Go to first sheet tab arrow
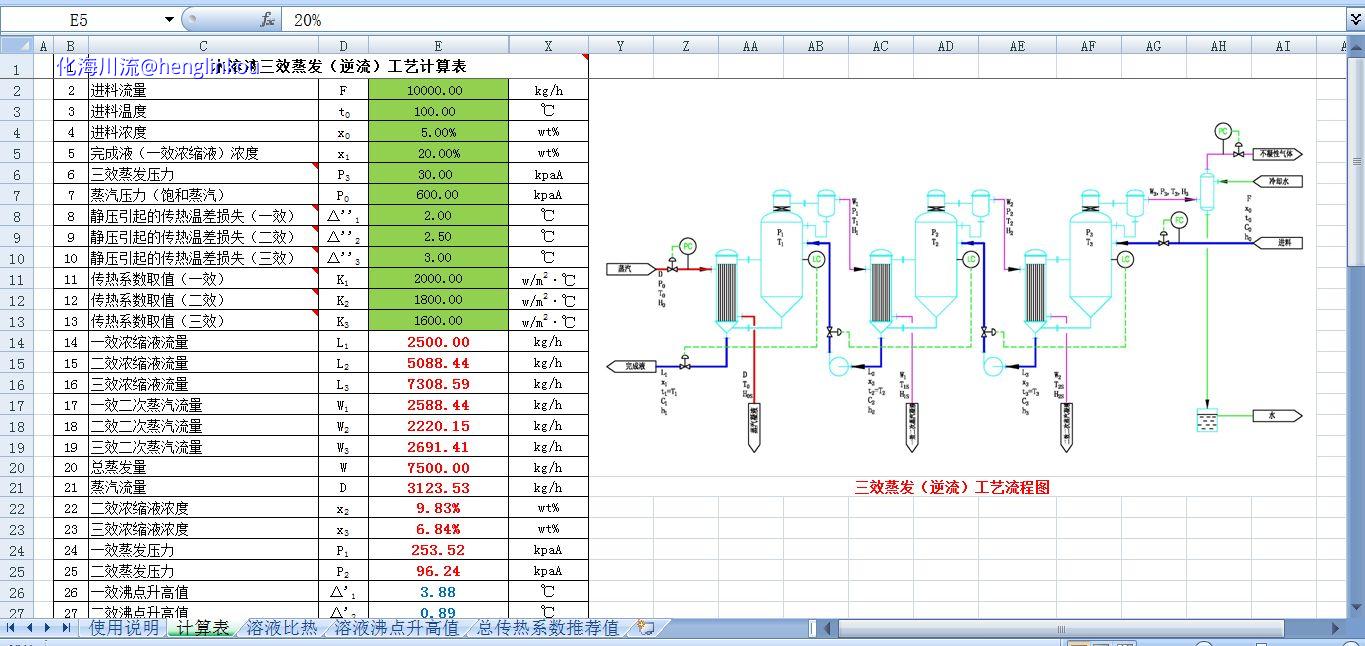The width and height of the screenshot is (1365, 646). pyautogui.click(x=12, y=628)
